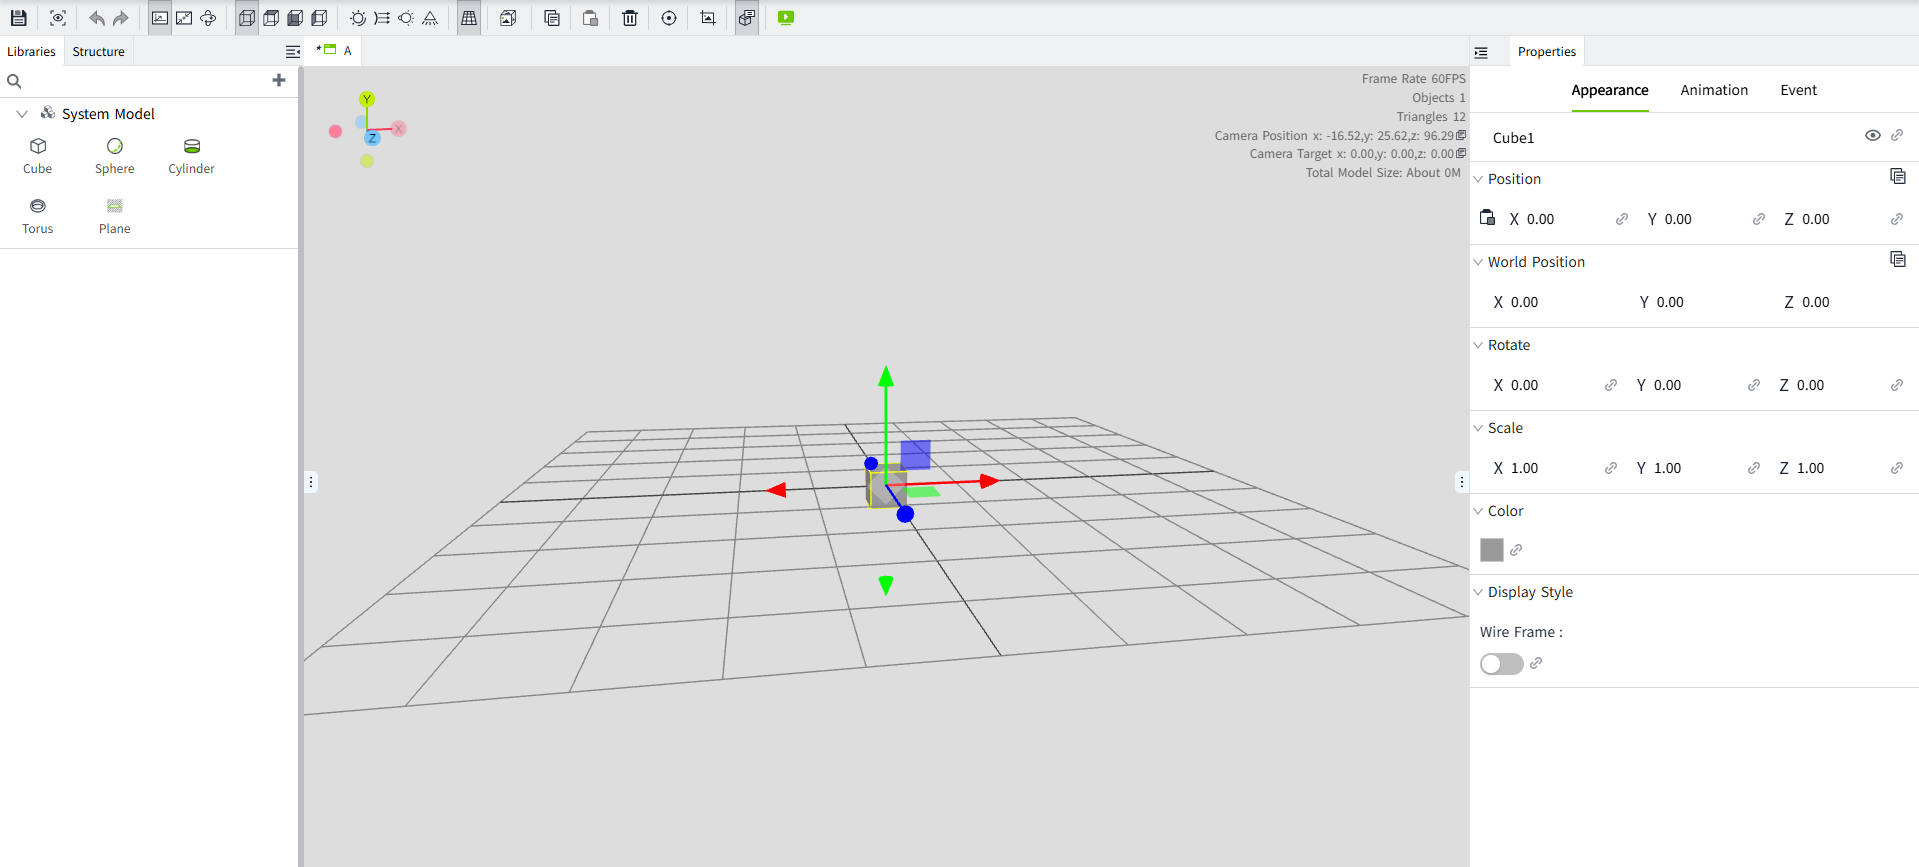Viewport: 1919px width, 867px height.
Task: Collapse the World Position section
Action: point(1479,262)
